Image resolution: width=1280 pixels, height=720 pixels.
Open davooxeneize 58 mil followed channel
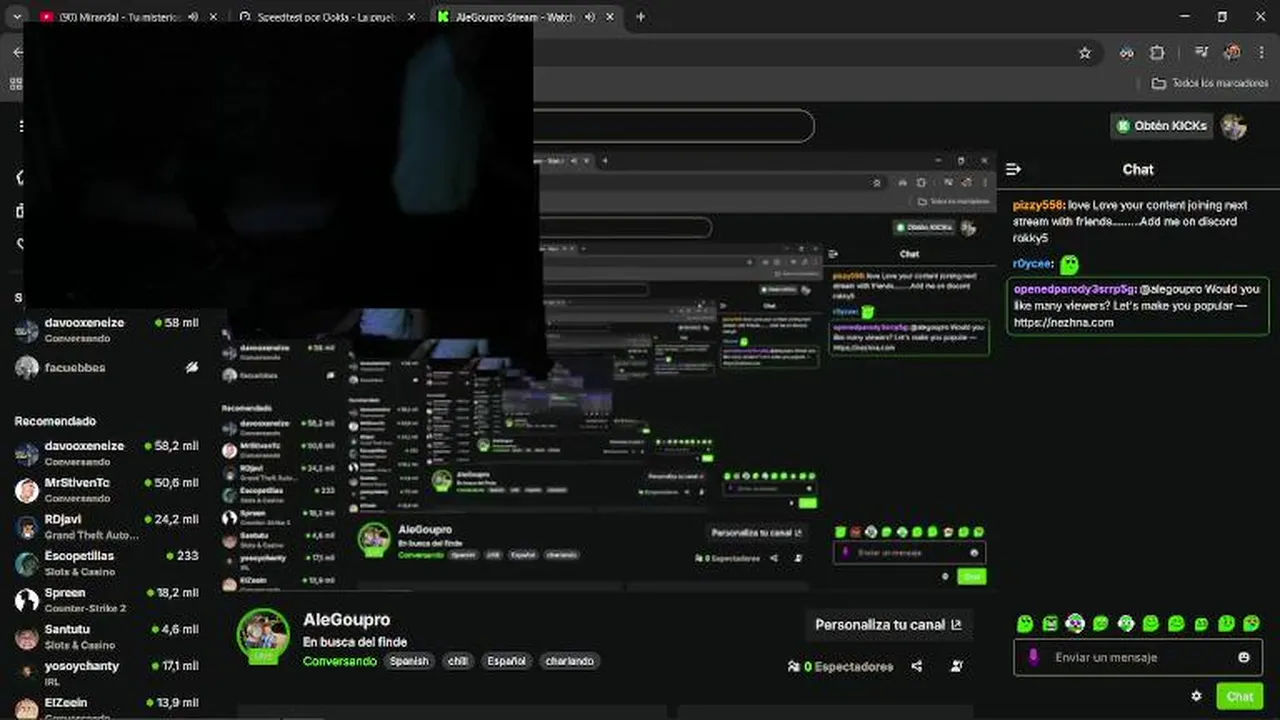tap(108, 330)
